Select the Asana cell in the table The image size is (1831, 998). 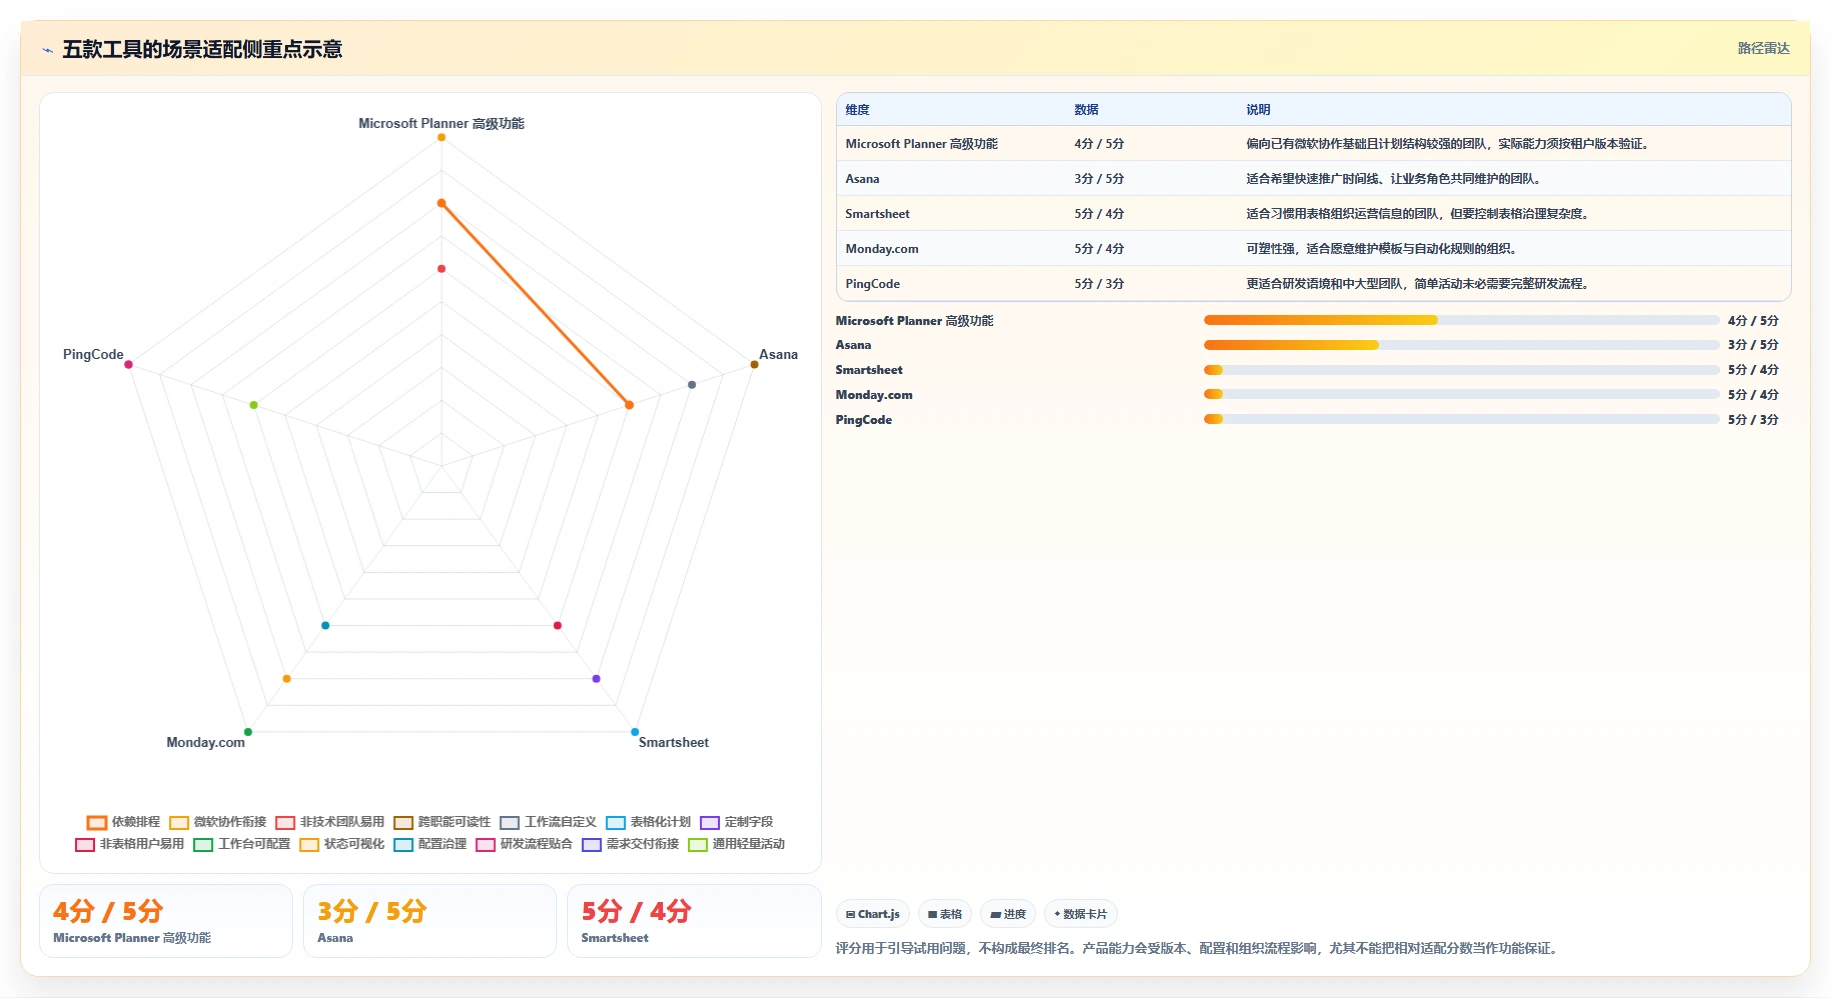click(862, 179)
